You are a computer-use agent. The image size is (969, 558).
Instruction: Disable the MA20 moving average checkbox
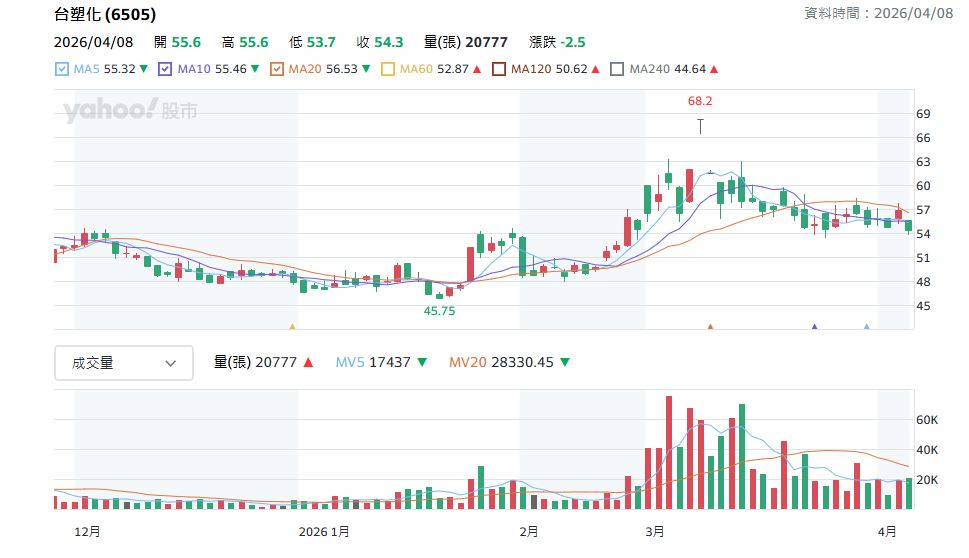coord(277,70)
